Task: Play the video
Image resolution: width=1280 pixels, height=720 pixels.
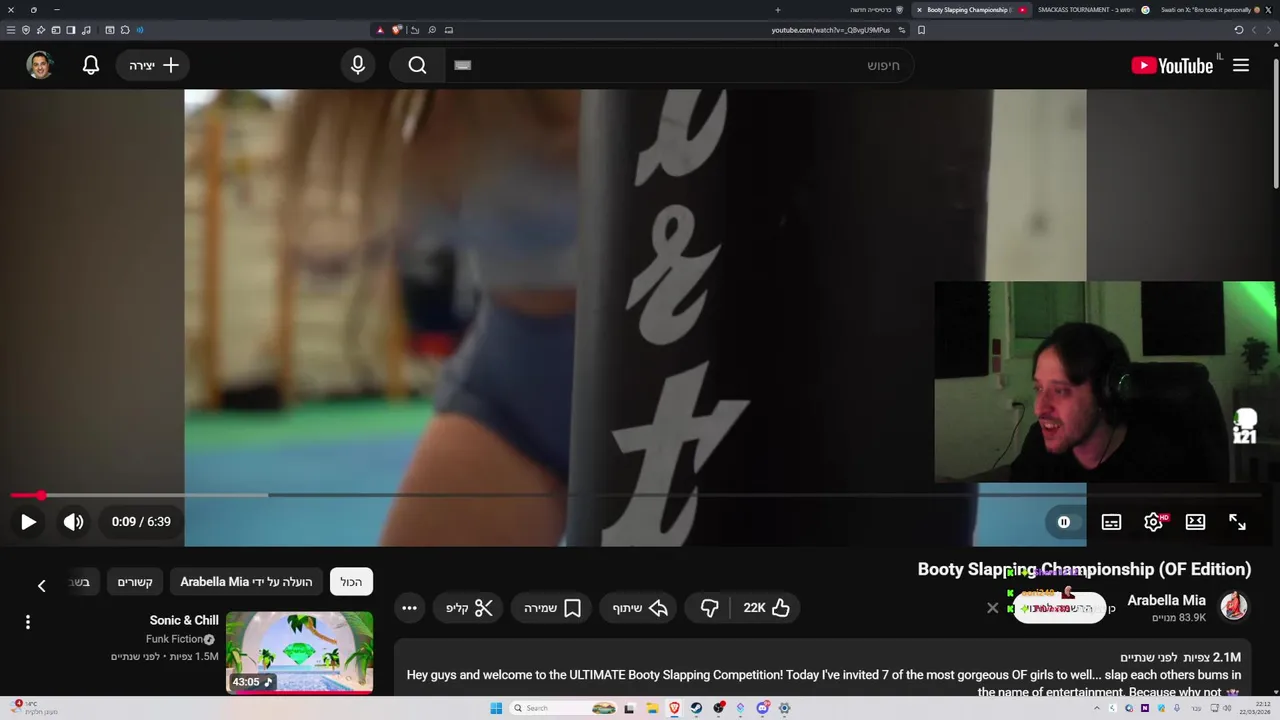Action: click(28, 522)
